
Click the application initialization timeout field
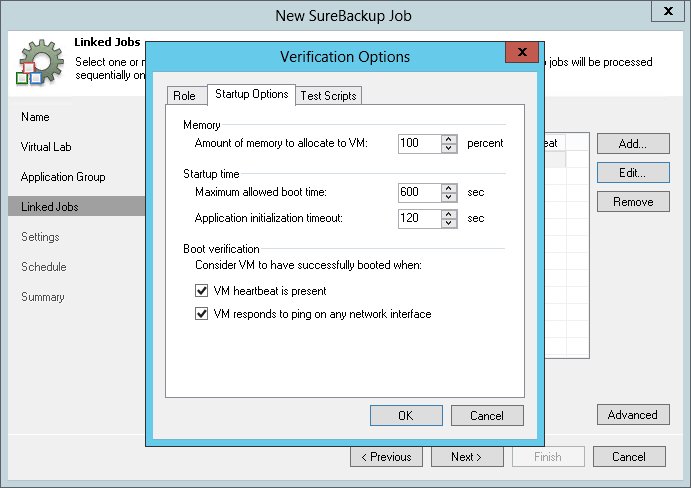[420, 219]
